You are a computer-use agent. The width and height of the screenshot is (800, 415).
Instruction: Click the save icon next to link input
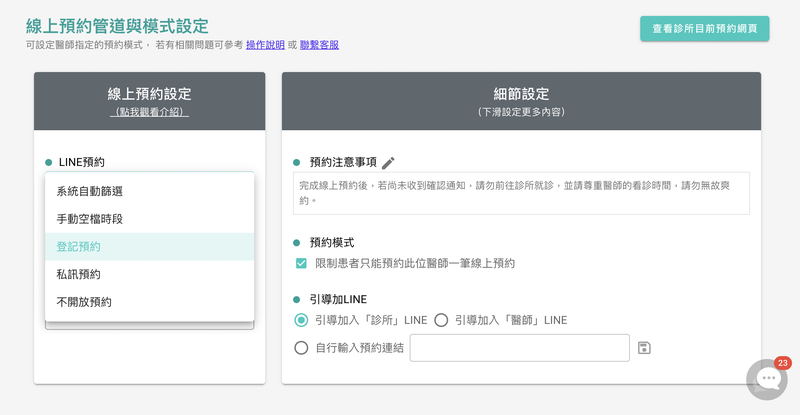coord(644,348)
